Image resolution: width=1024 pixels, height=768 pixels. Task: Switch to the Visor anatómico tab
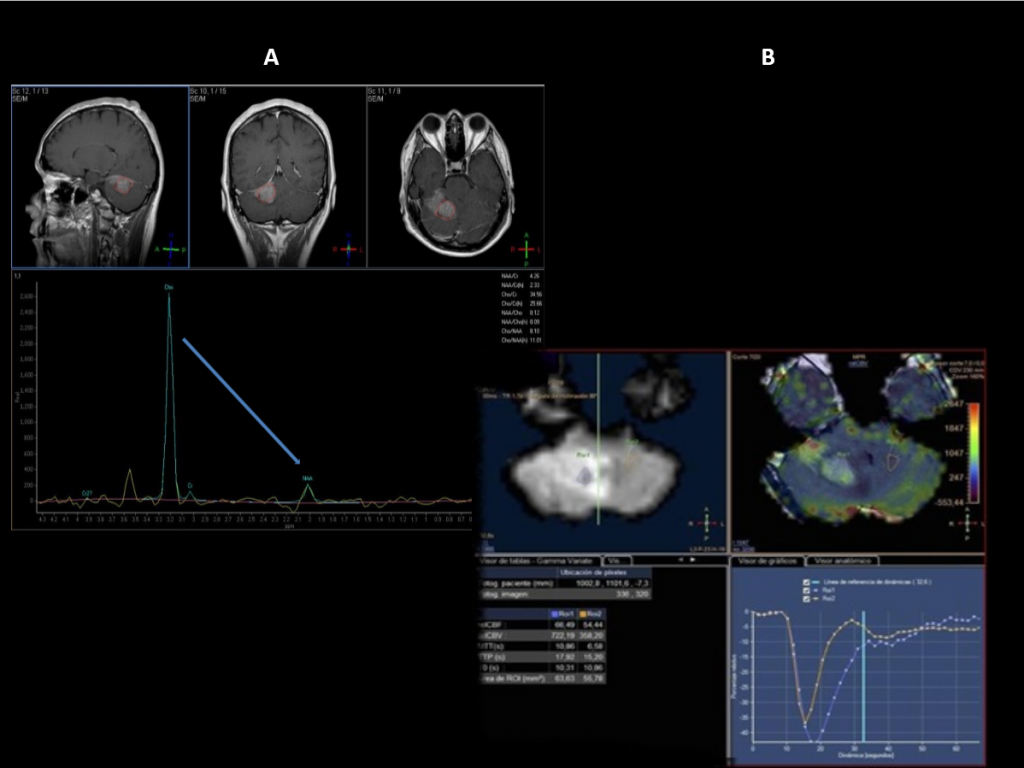[x=842, y=561]
